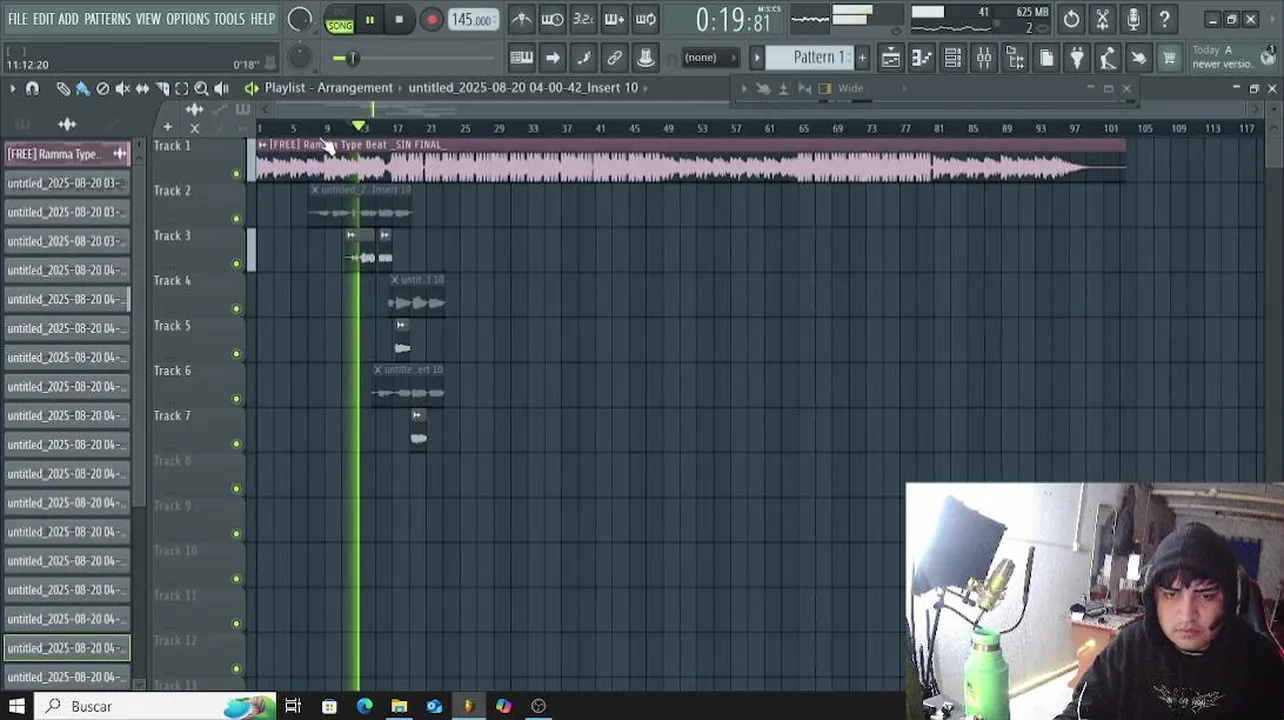Toggle loop recording icon
Image resolution: width=1284 pixels, height=720 pixels.
click(x=646, y=19)
